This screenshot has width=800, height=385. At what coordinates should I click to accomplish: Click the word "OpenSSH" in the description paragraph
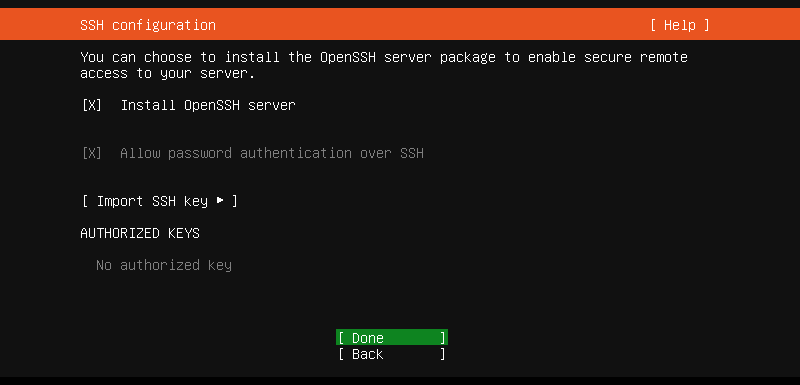[348, 57]
